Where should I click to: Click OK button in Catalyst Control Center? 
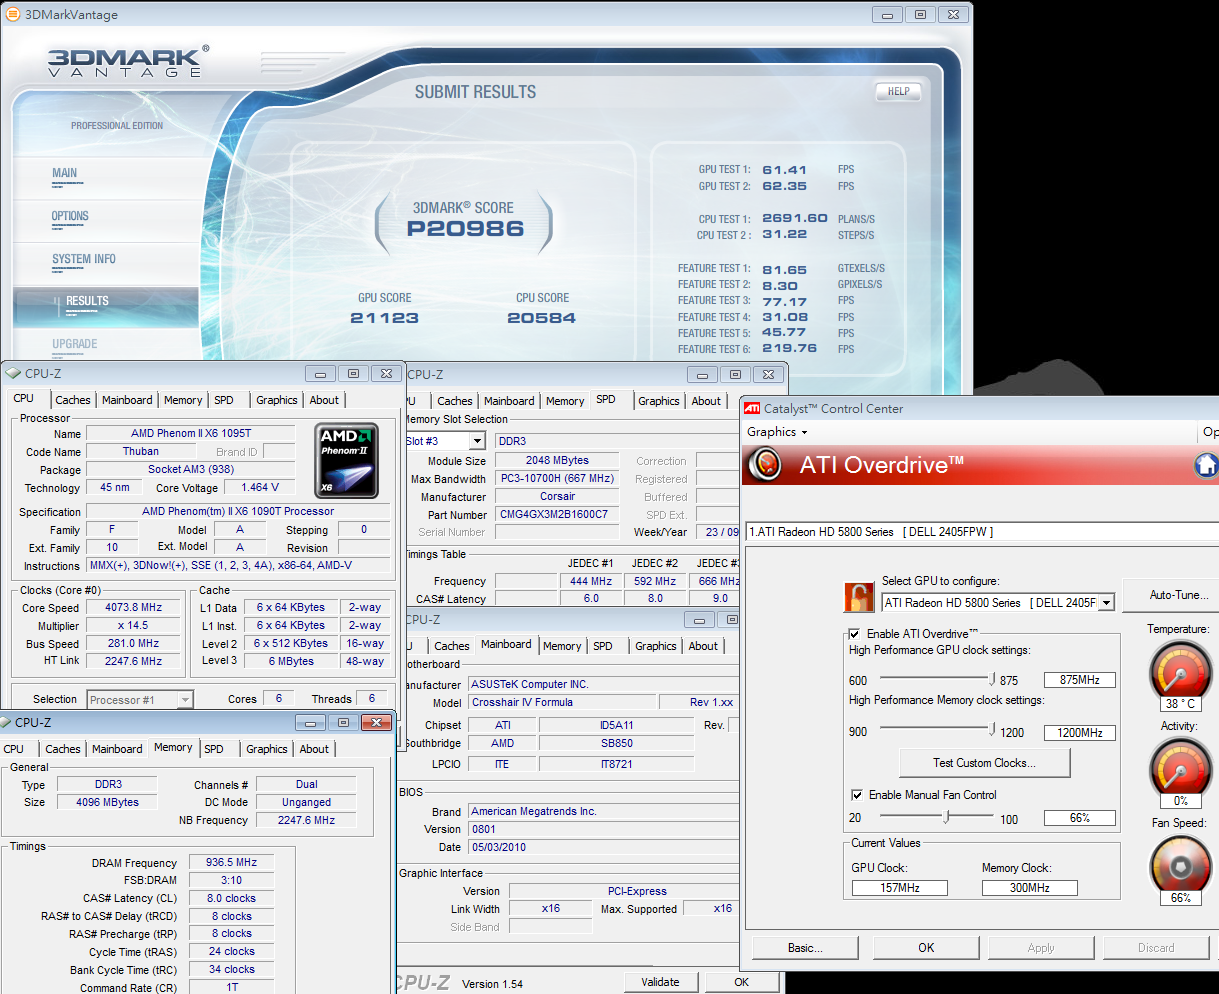tap(926, 948)
